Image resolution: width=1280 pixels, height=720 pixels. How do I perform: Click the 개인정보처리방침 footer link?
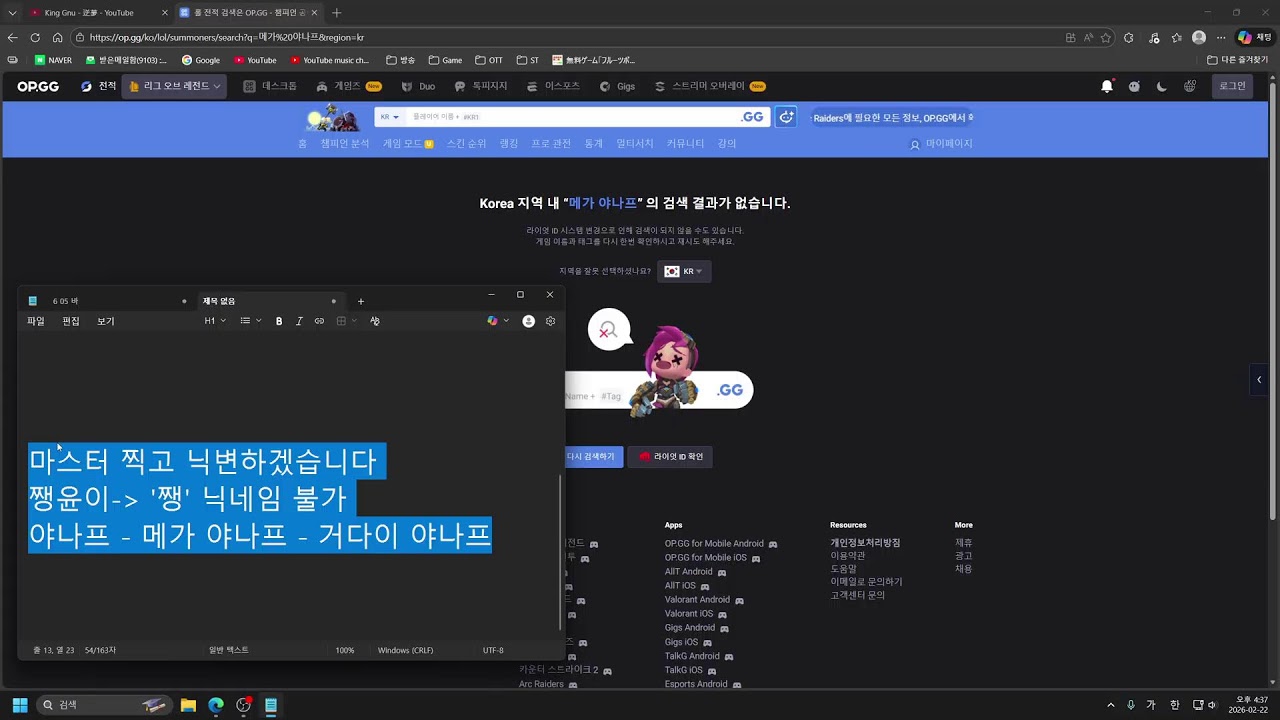865,543
